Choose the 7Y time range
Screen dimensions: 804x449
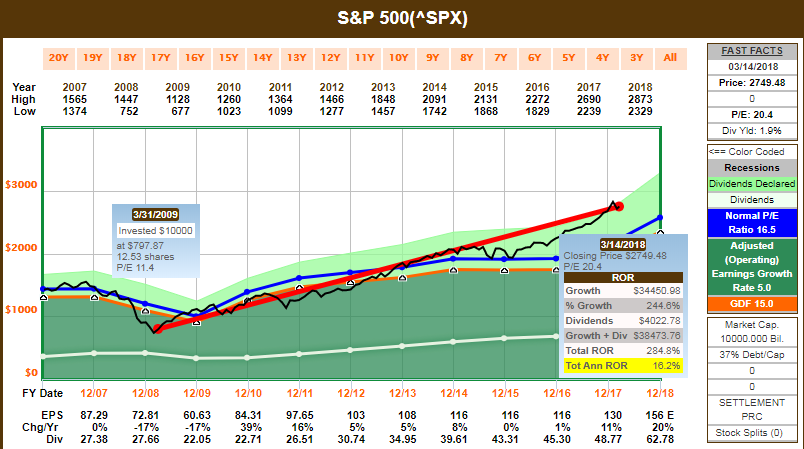point(500,58)
